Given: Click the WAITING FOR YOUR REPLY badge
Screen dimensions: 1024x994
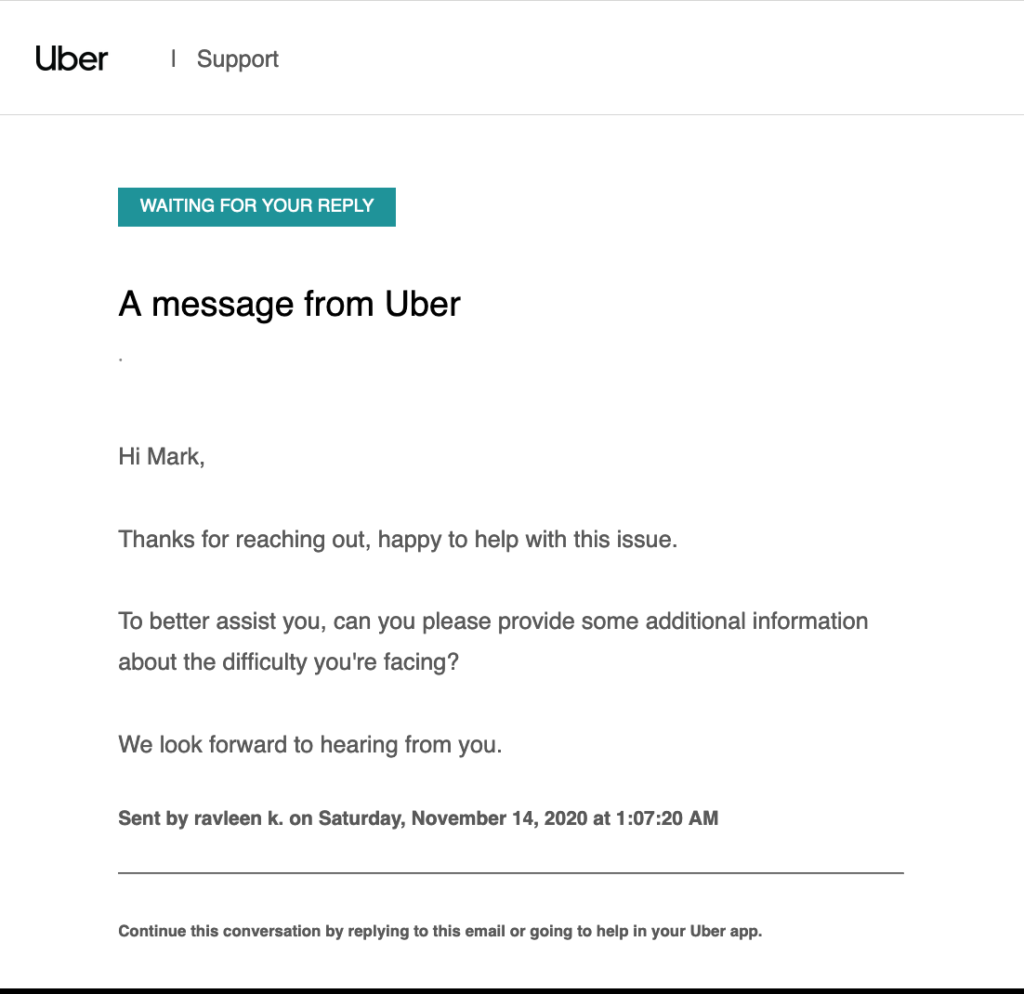Looking at the screenshot, I should (257, 206).
